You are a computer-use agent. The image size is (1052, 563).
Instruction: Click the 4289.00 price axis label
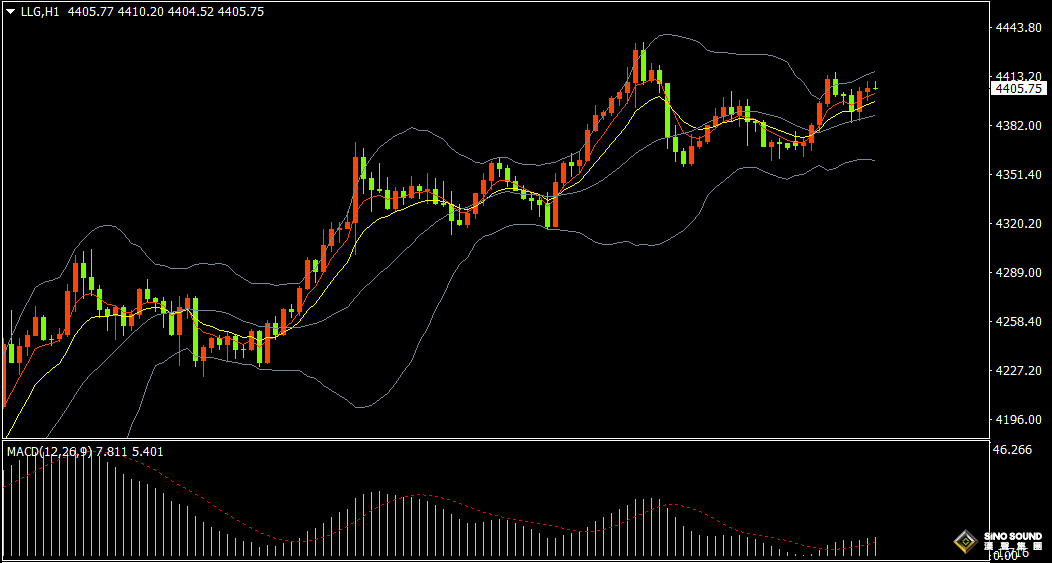(1019, 272)
